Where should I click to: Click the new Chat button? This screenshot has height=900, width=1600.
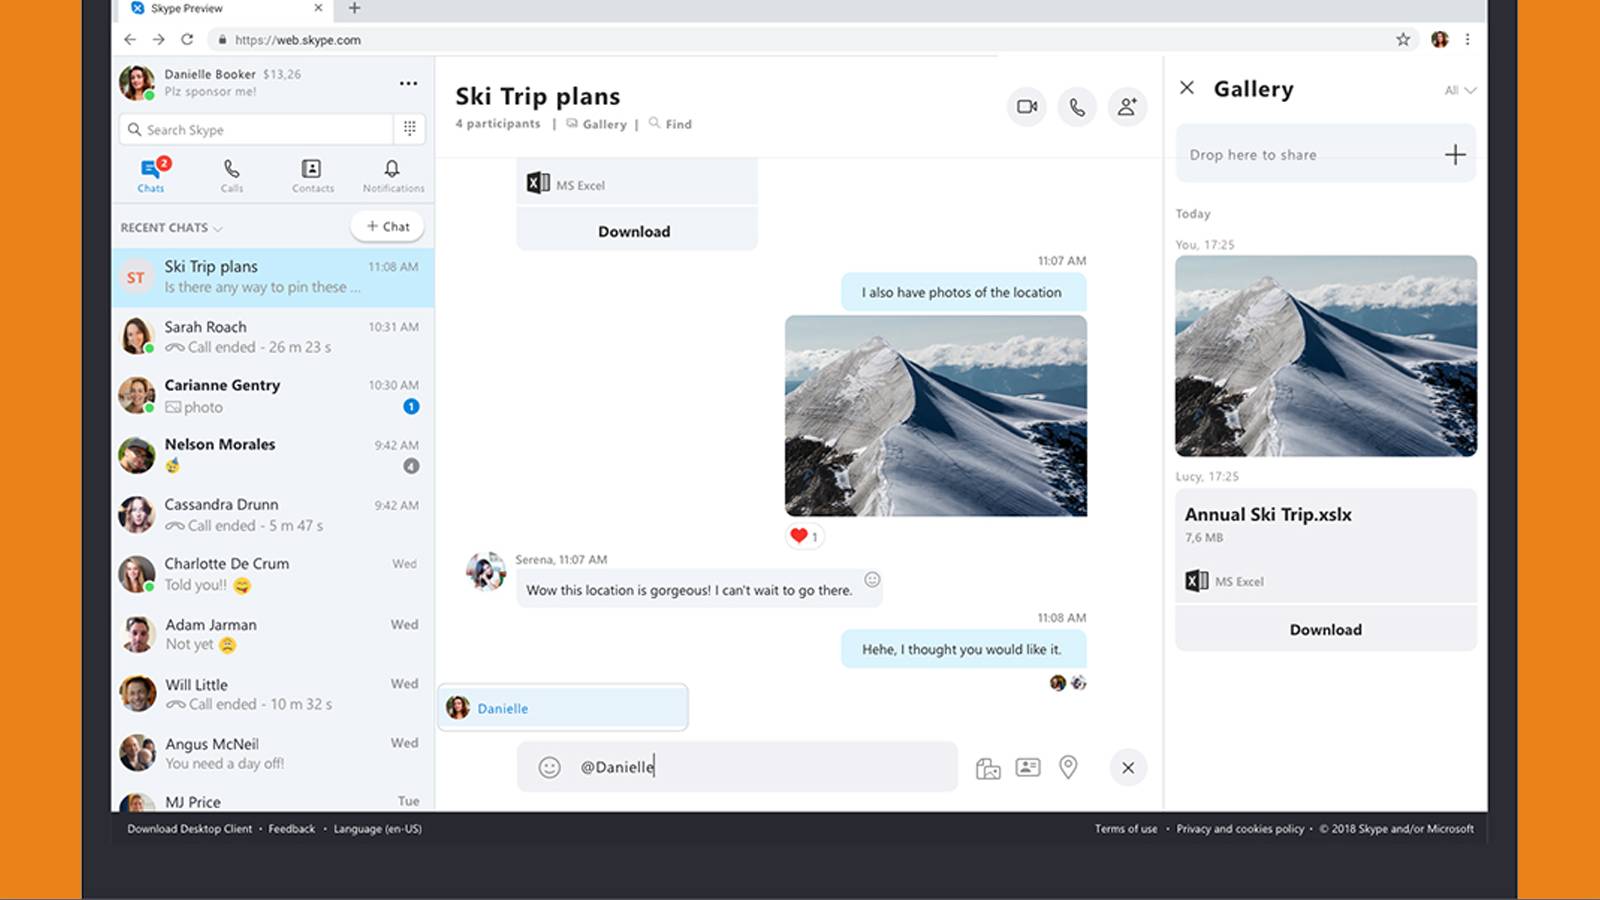pyautogui.click(x=388, y=226)
